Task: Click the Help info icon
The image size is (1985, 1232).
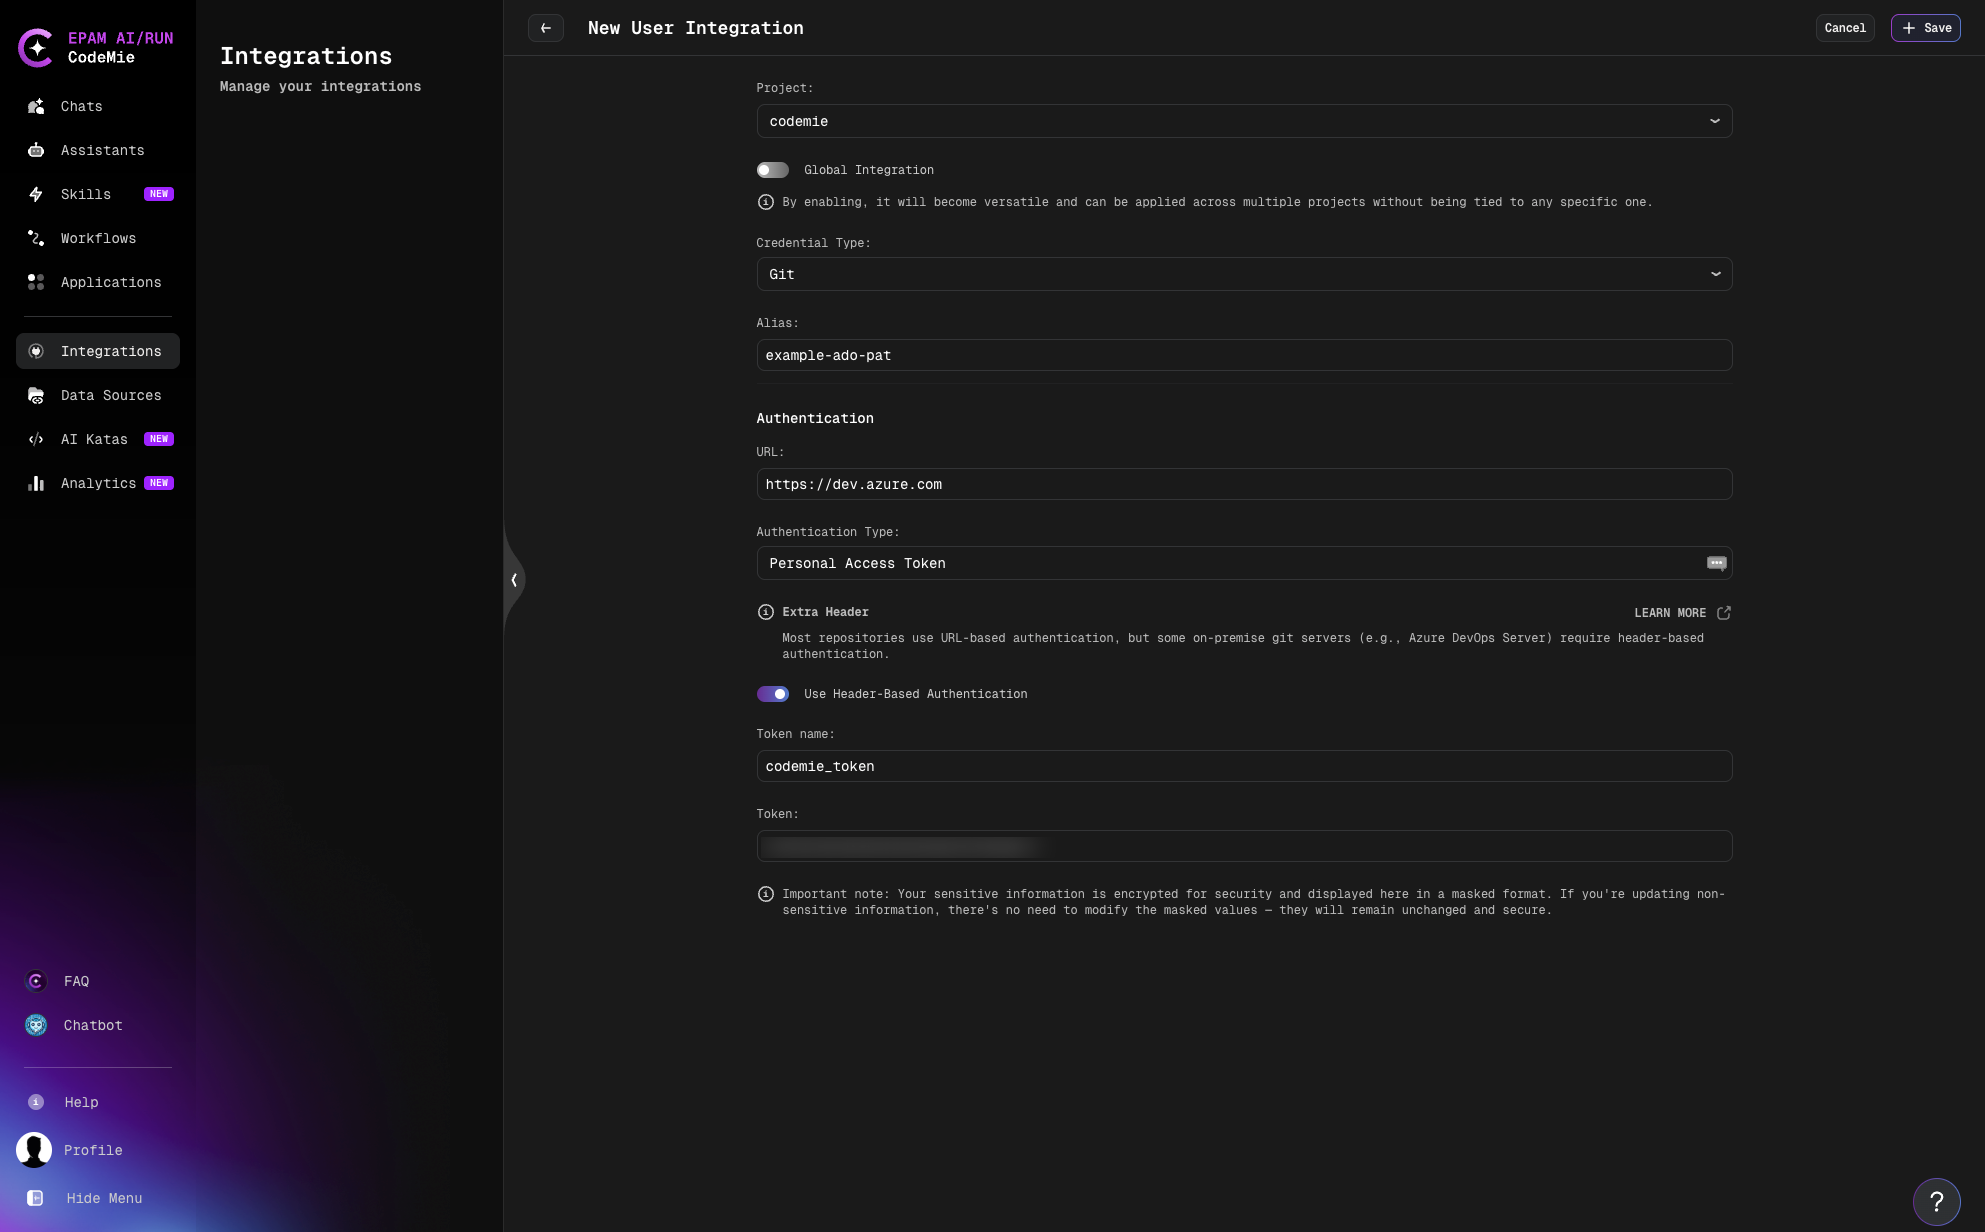Action: (36, 1102)
